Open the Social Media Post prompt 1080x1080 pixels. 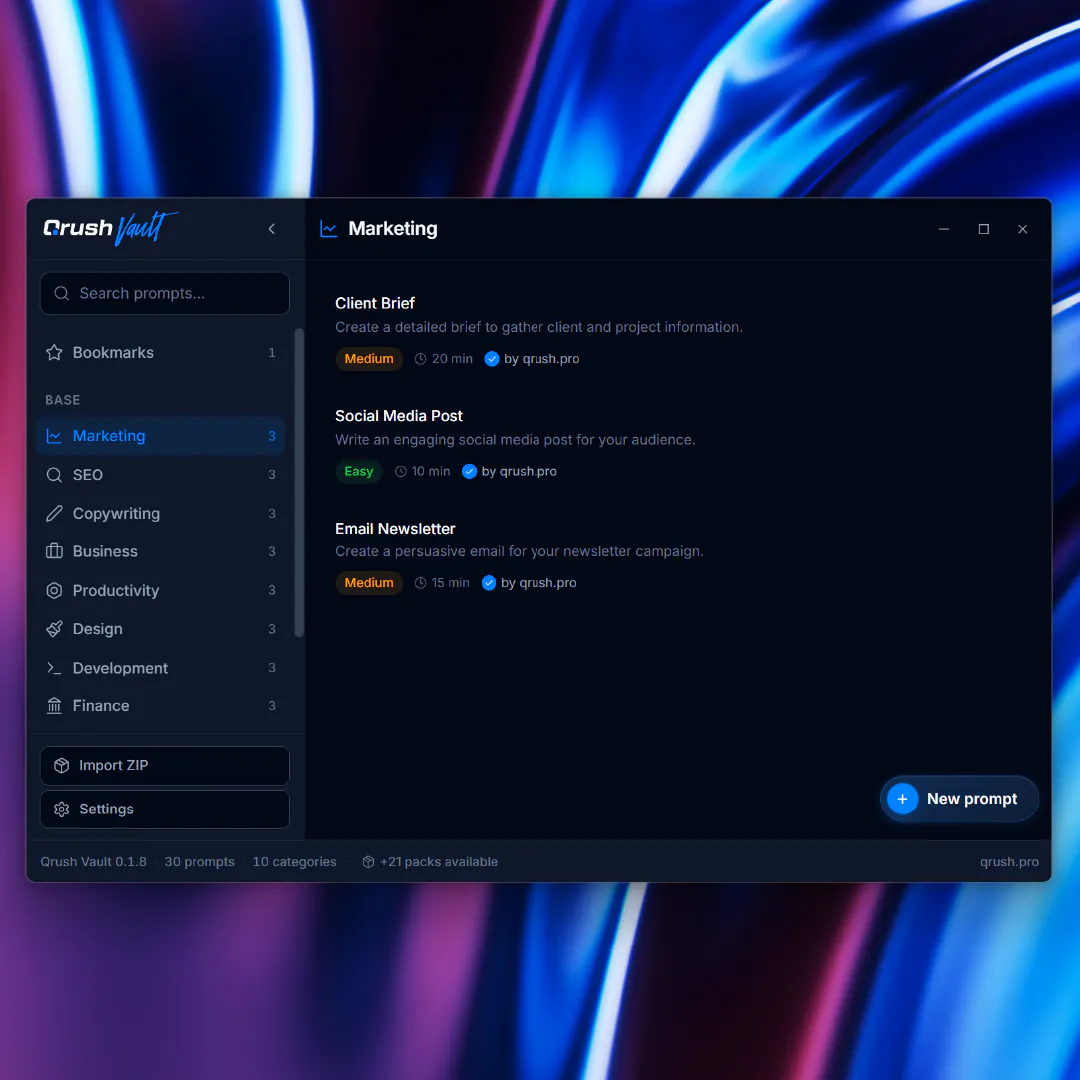click(x=399, y=416)
